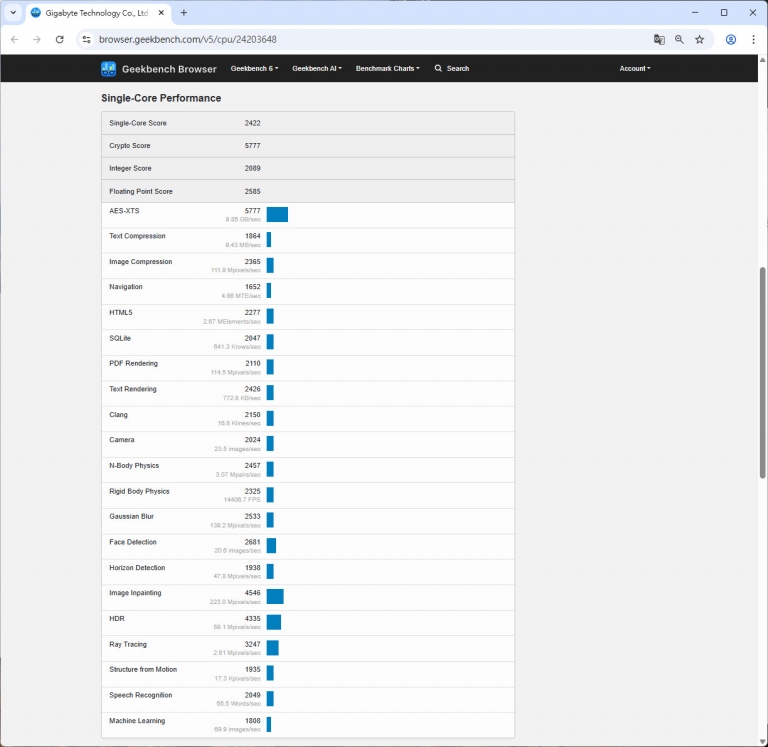Go back with the browser back arrow
The height and width of the screenshot is (747, 768).
point(14,39)
